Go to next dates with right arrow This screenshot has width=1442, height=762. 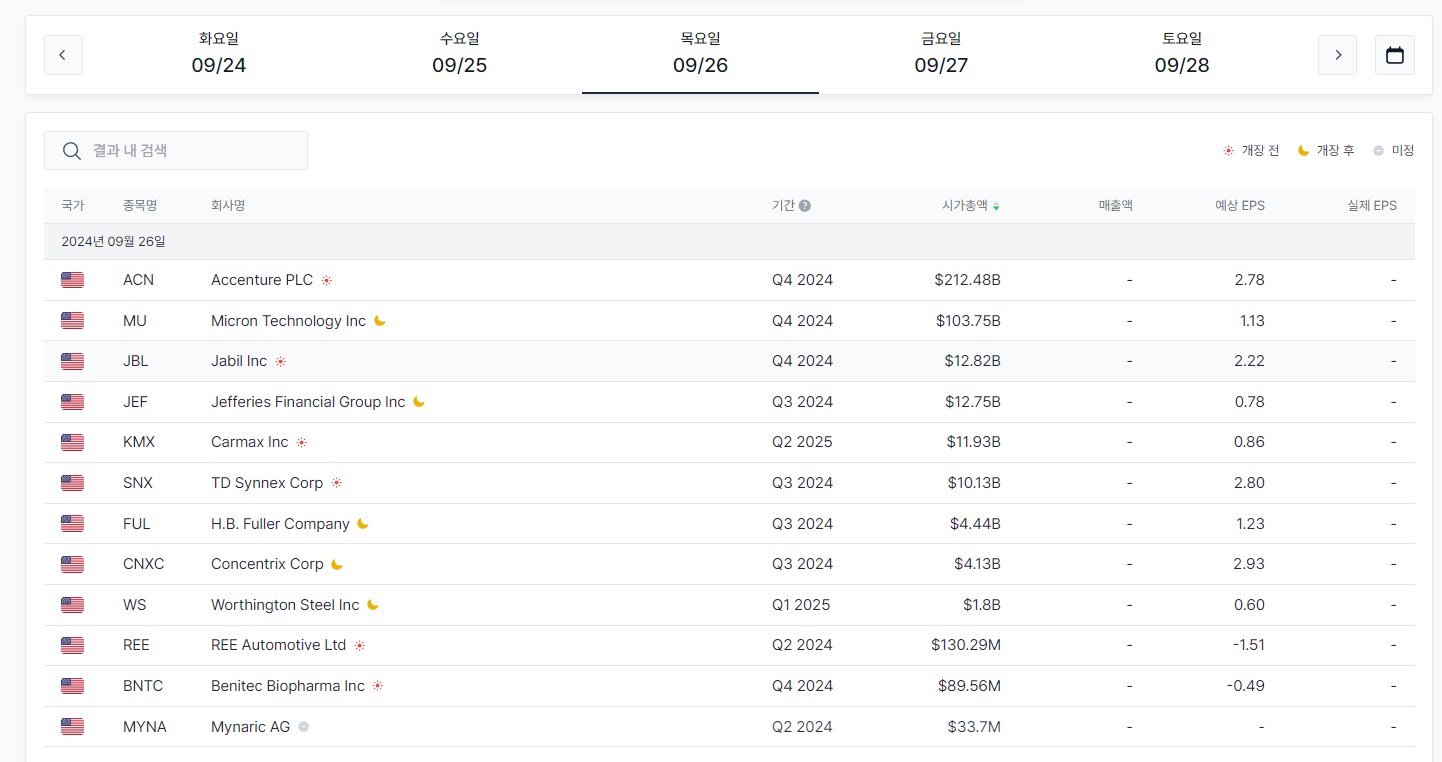tap(1337, 55)
